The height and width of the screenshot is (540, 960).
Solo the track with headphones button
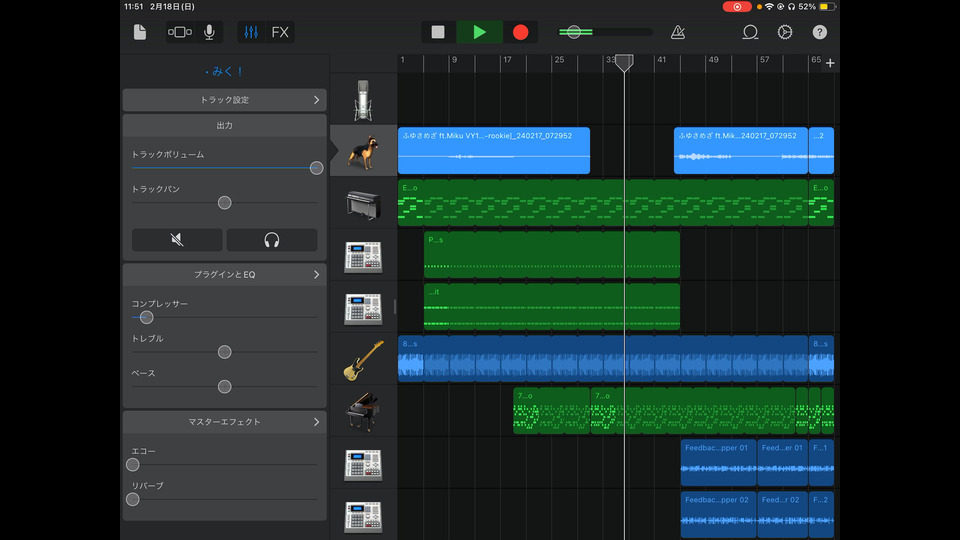[x=271, y=240]
